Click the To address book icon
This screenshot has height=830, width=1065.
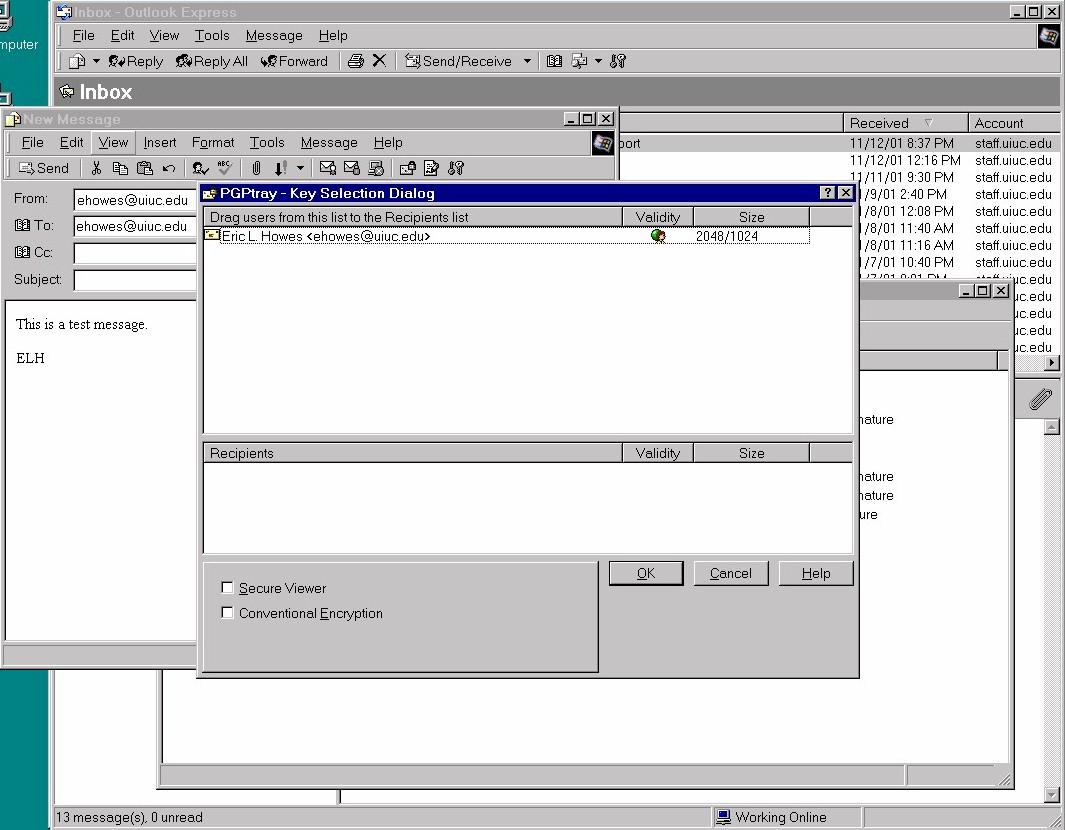pyautogui.click(x=22, y=225)
